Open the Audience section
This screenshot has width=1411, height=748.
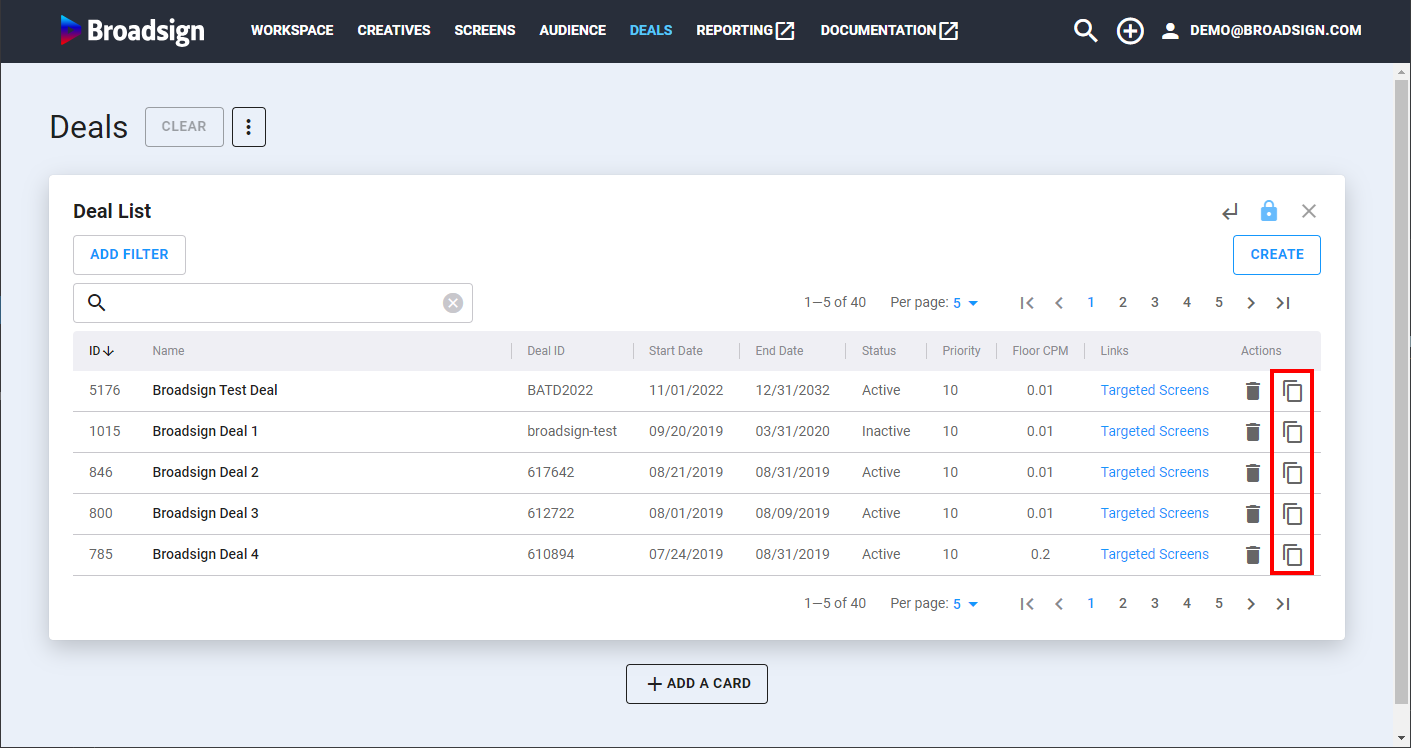point(573,31)
